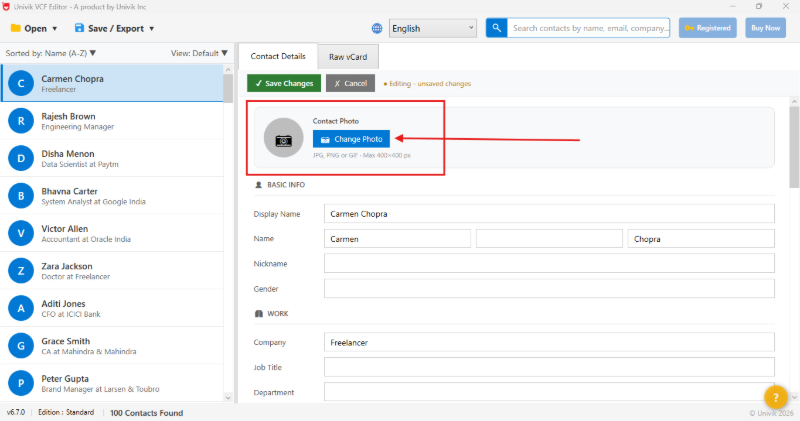Click Peter Gupta's P avatar

click(21, 383)
